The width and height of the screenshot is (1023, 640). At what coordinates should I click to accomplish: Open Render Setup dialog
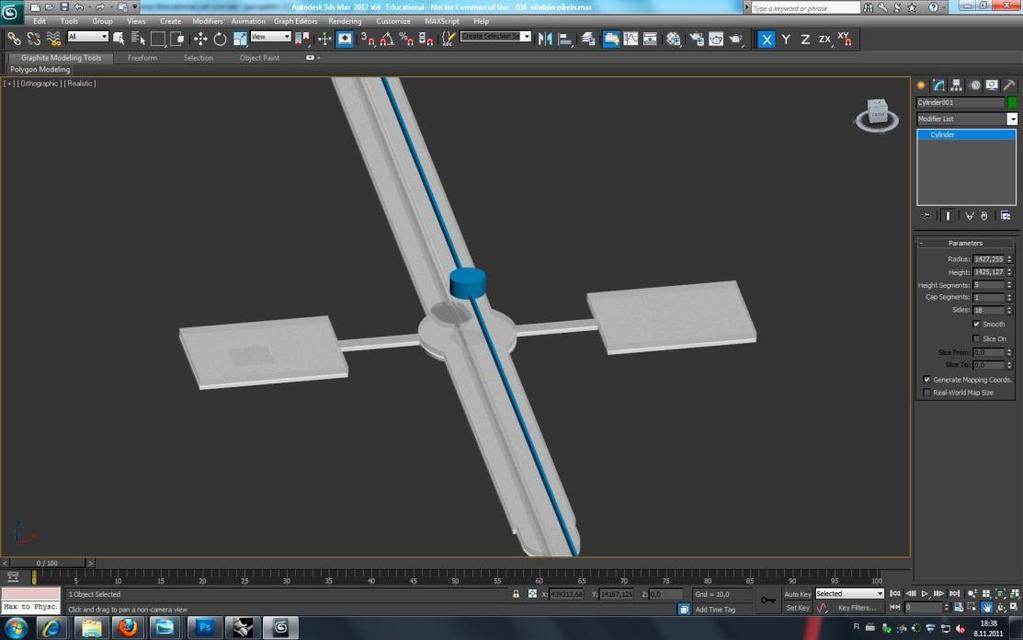(x=697, y=39)
